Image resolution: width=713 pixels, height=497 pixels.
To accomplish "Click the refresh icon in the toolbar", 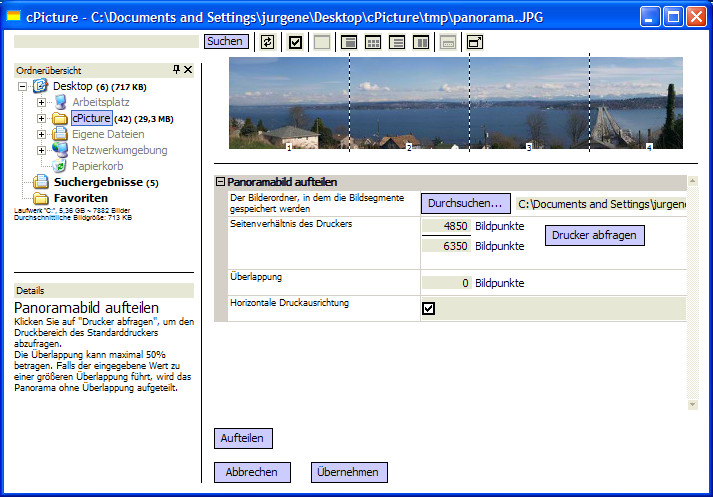I will (267, 42).
